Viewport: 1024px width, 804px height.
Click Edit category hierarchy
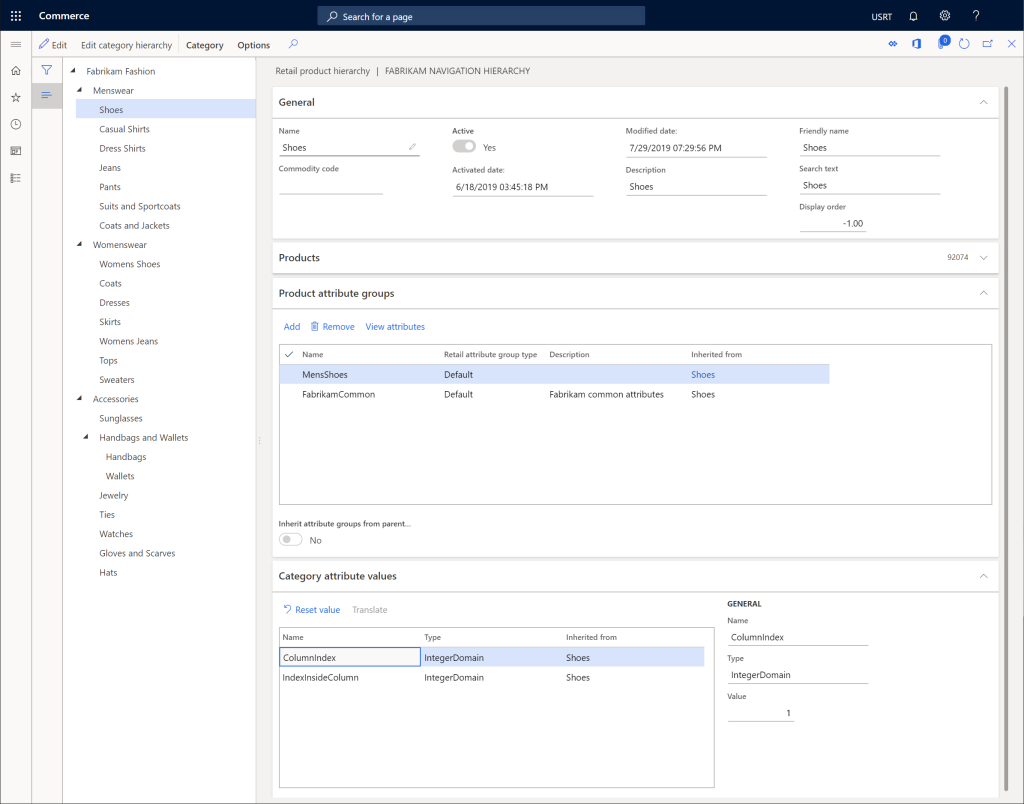click(x=126, y=45)
